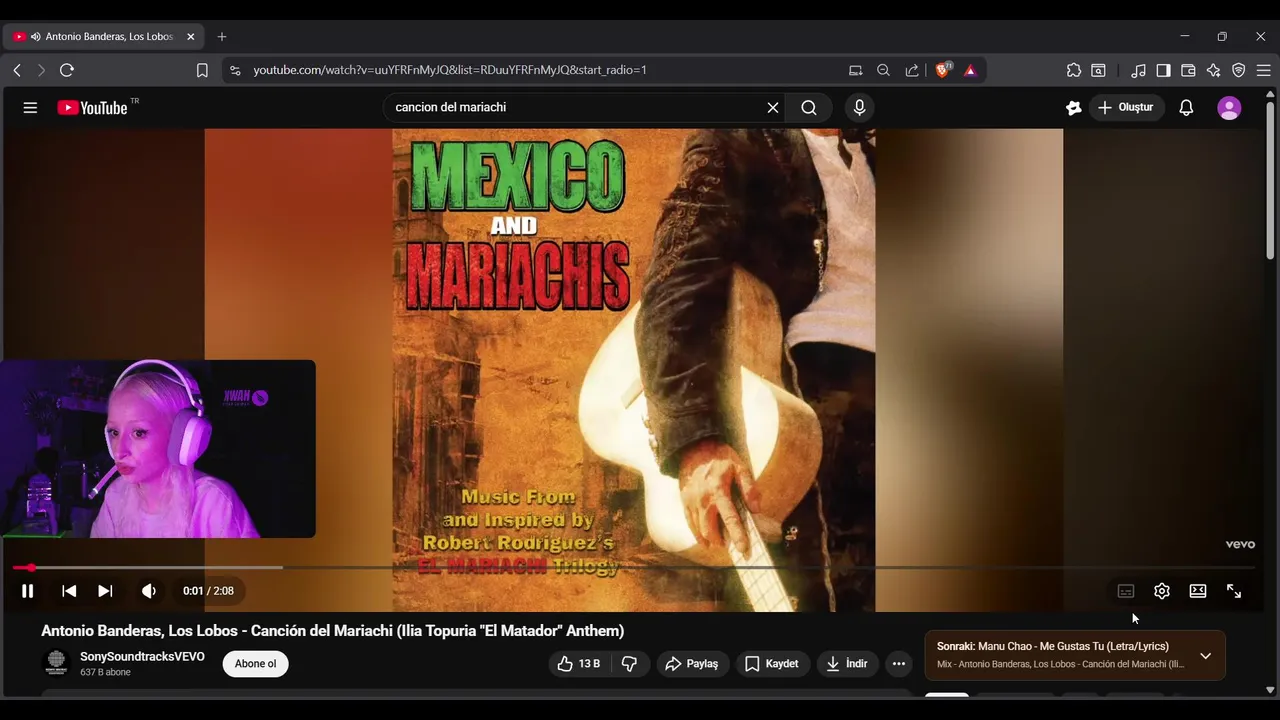Open the sparkle icon beside Oluştur
Image resolution: width=1280 pixels, height=720 pixels.
(1074, 108)
